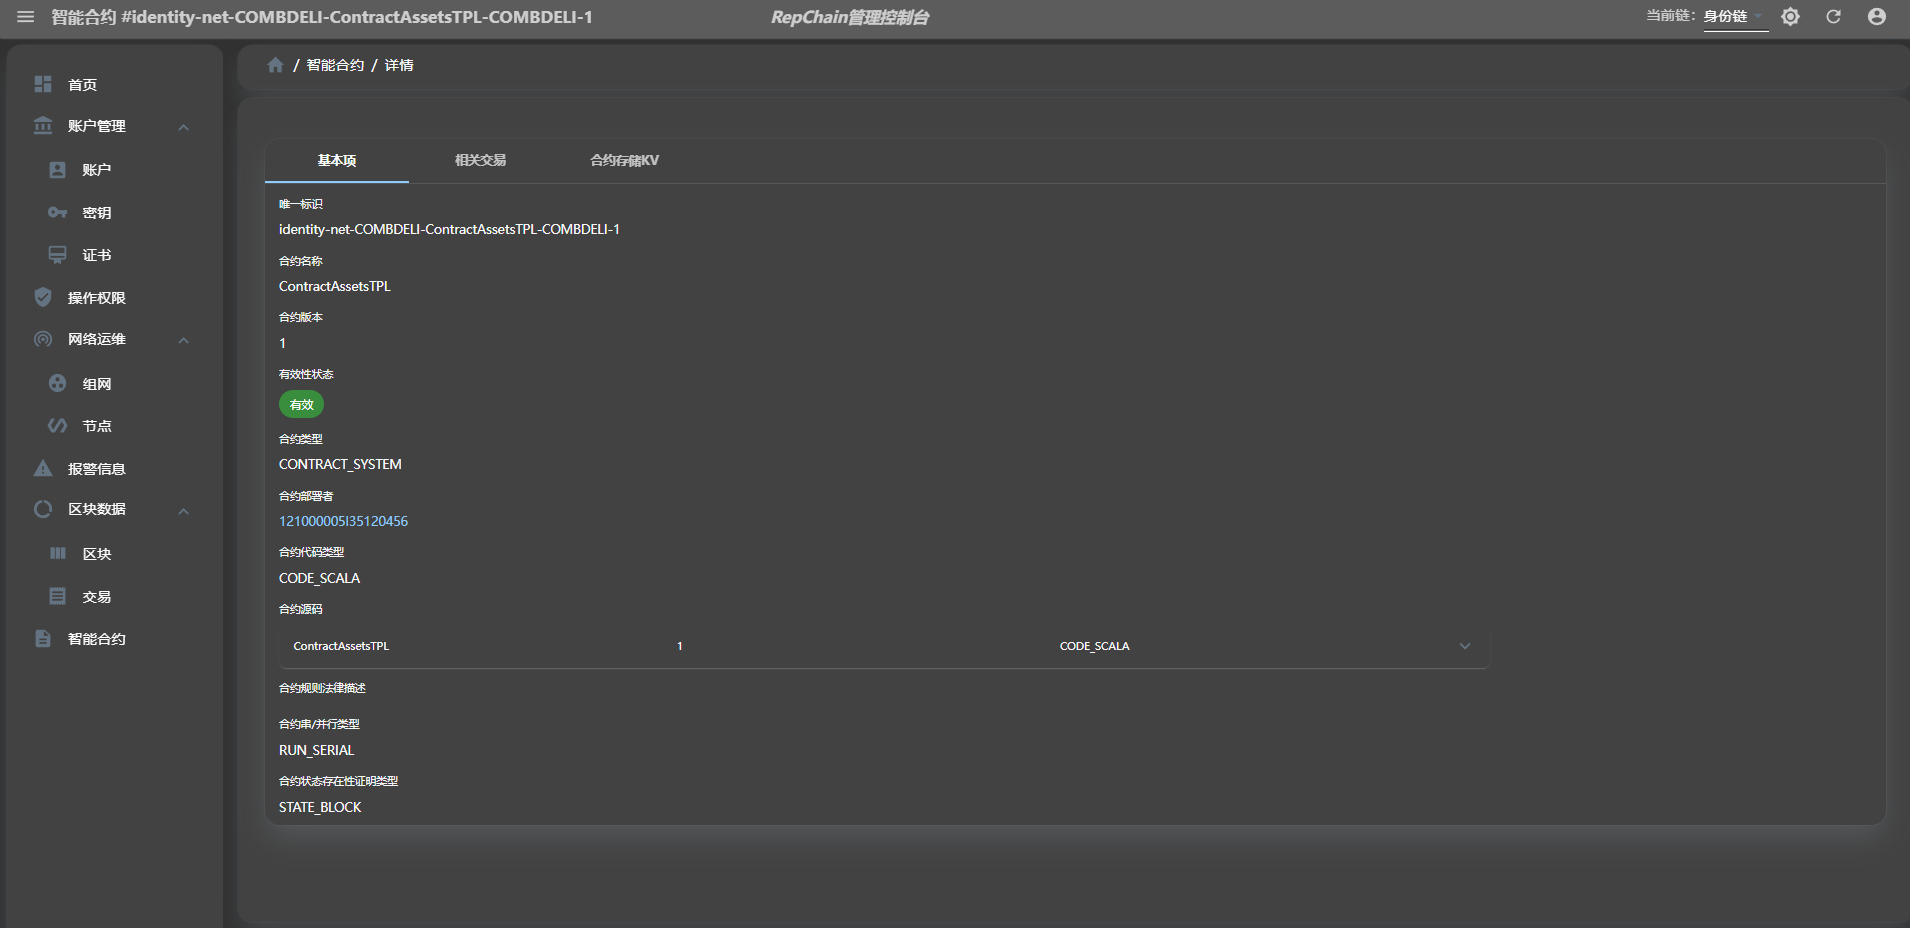Switch to the 合约存储KV tab
This screenshot has height=928, width=1910.
(x=624, y=160)
